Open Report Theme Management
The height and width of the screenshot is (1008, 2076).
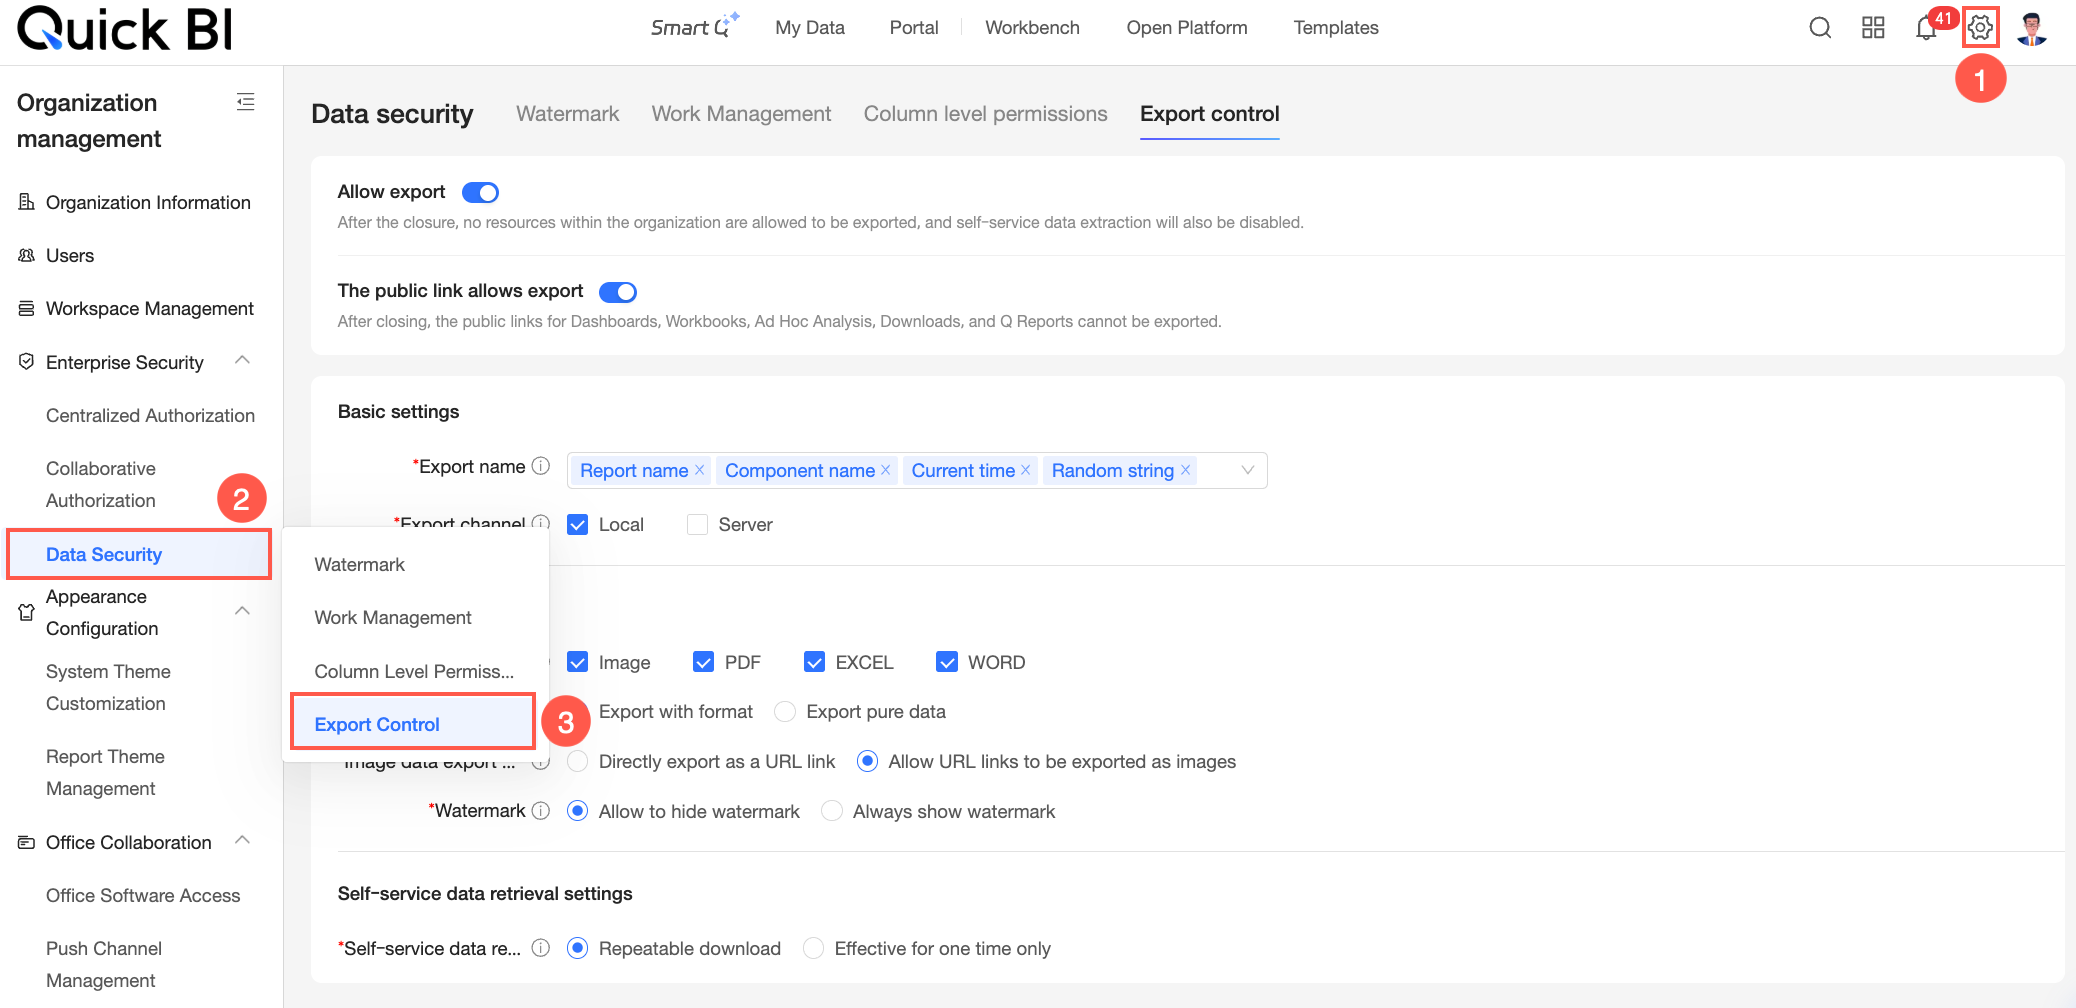105,772
